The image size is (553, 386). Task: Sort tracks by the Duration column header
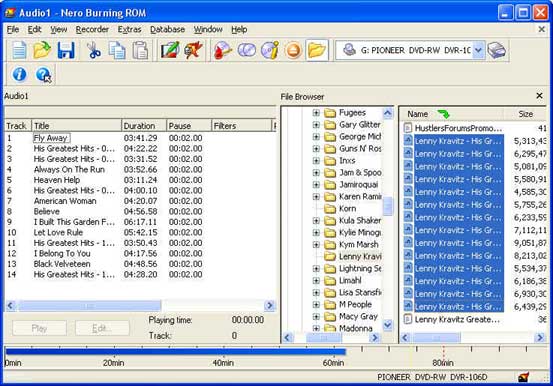tap(144, 126)
